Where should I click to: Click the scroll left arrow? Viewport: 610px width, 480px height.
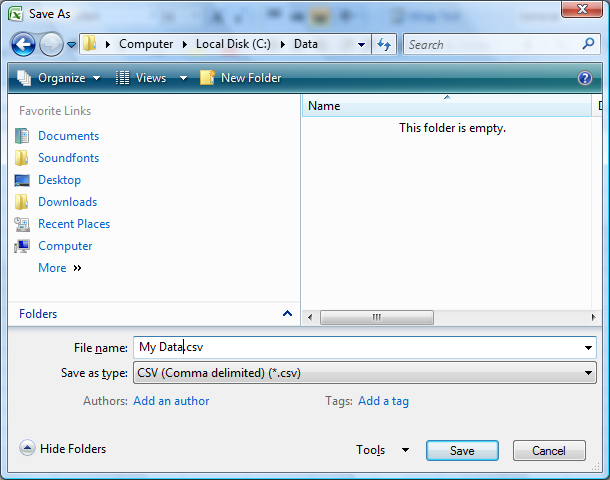point(310,317)
